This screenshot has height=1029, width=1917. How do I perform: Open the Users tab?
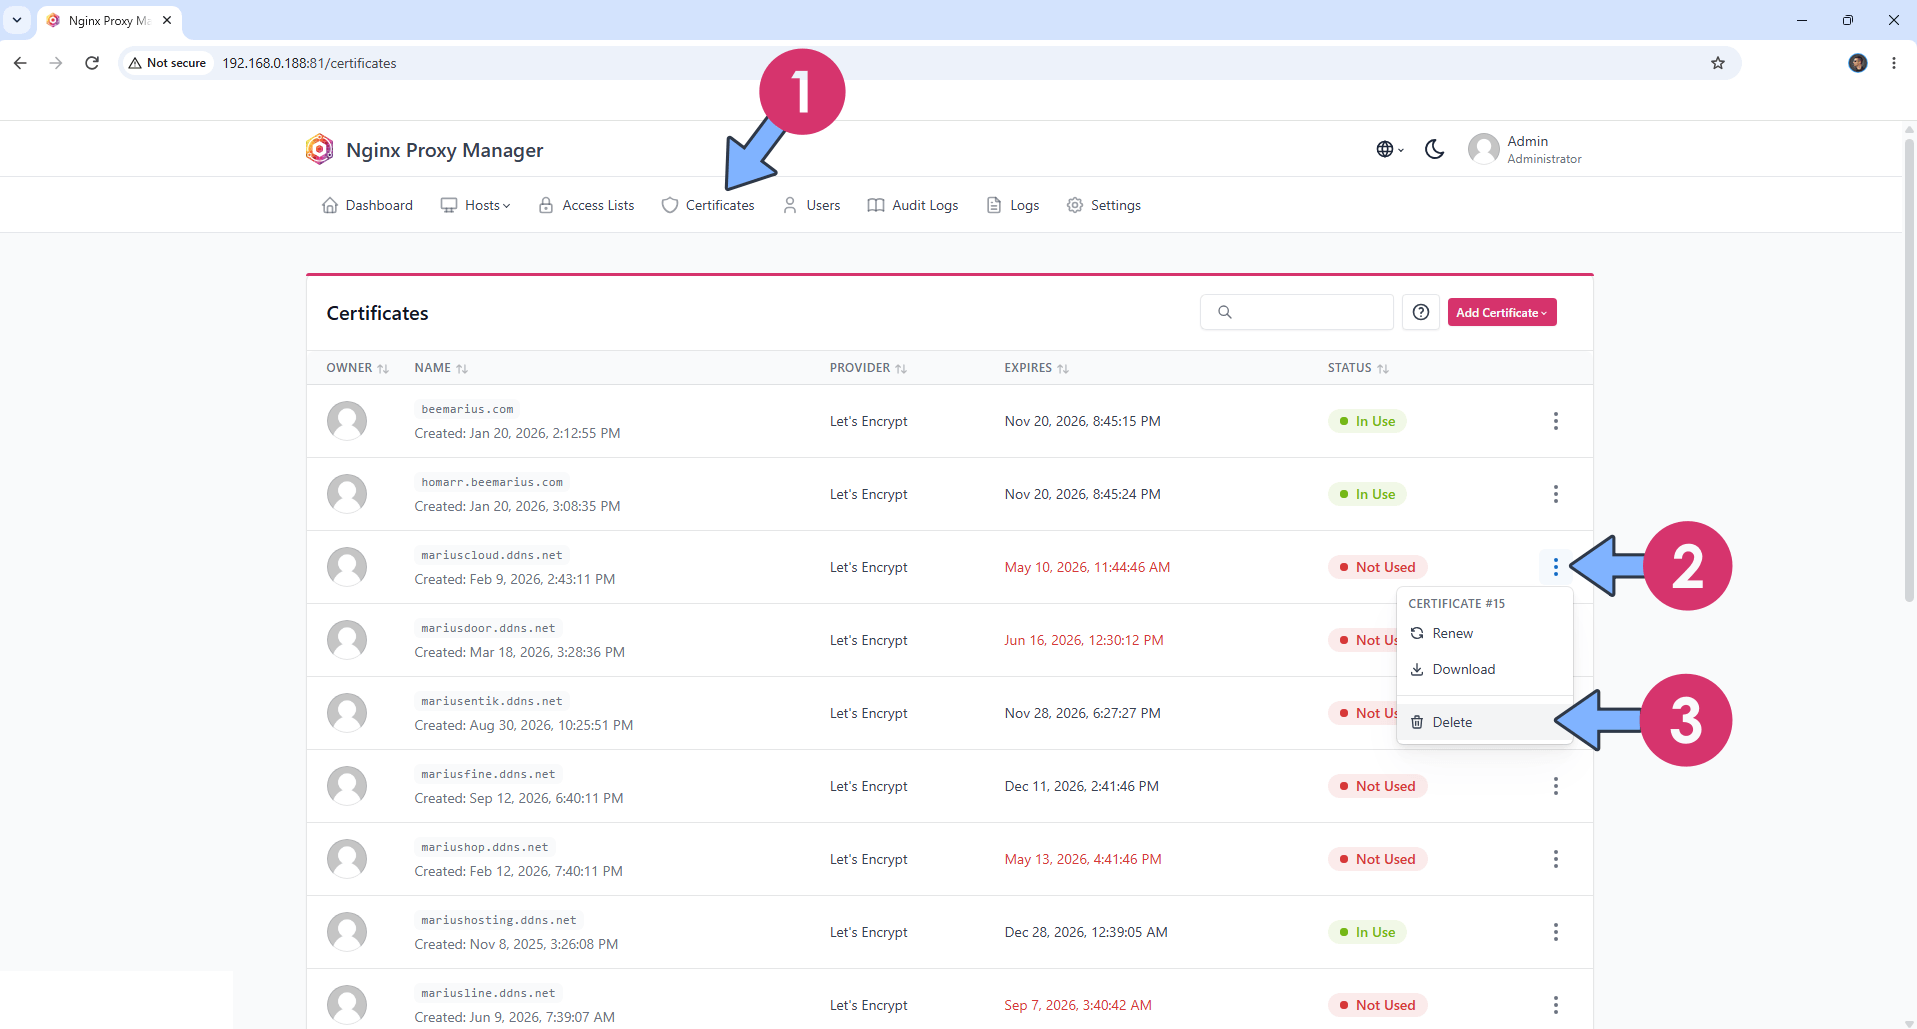tap(811, 205)
